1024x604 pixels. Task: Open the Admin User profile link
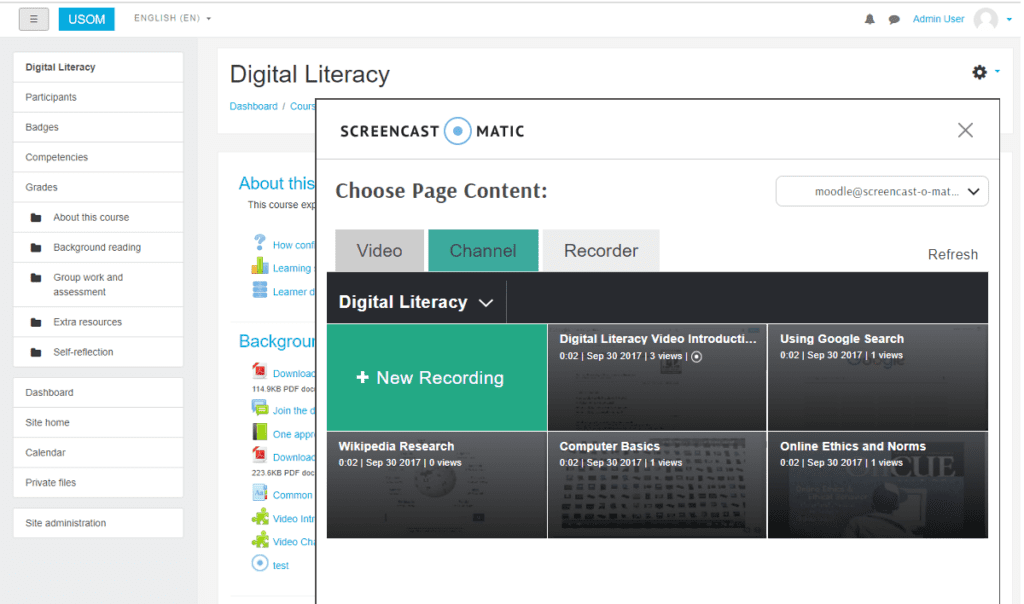pyautogui.click(x=938, y=19)
